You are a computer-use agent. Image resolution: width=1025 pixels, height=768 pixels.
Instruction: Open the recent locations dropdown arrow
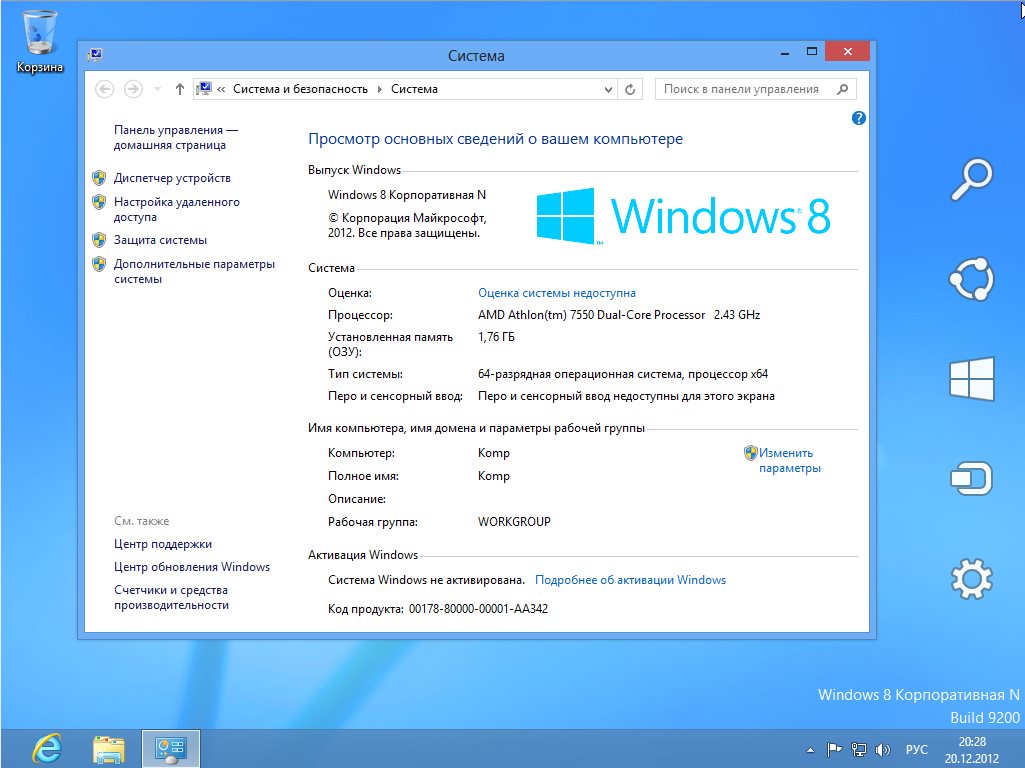(x=157, y=89)
